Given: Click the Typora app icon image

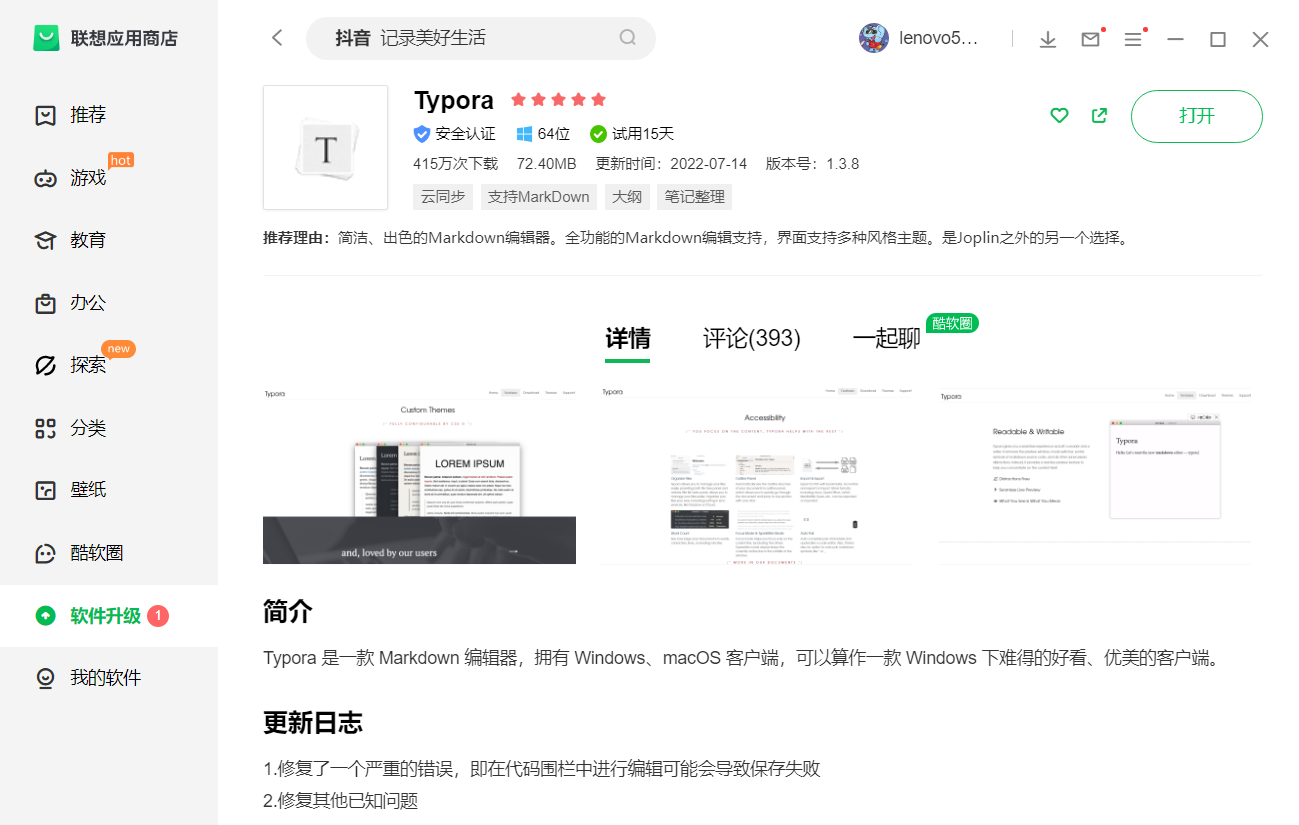Looking at the screenshot, I should coord(325,148).
